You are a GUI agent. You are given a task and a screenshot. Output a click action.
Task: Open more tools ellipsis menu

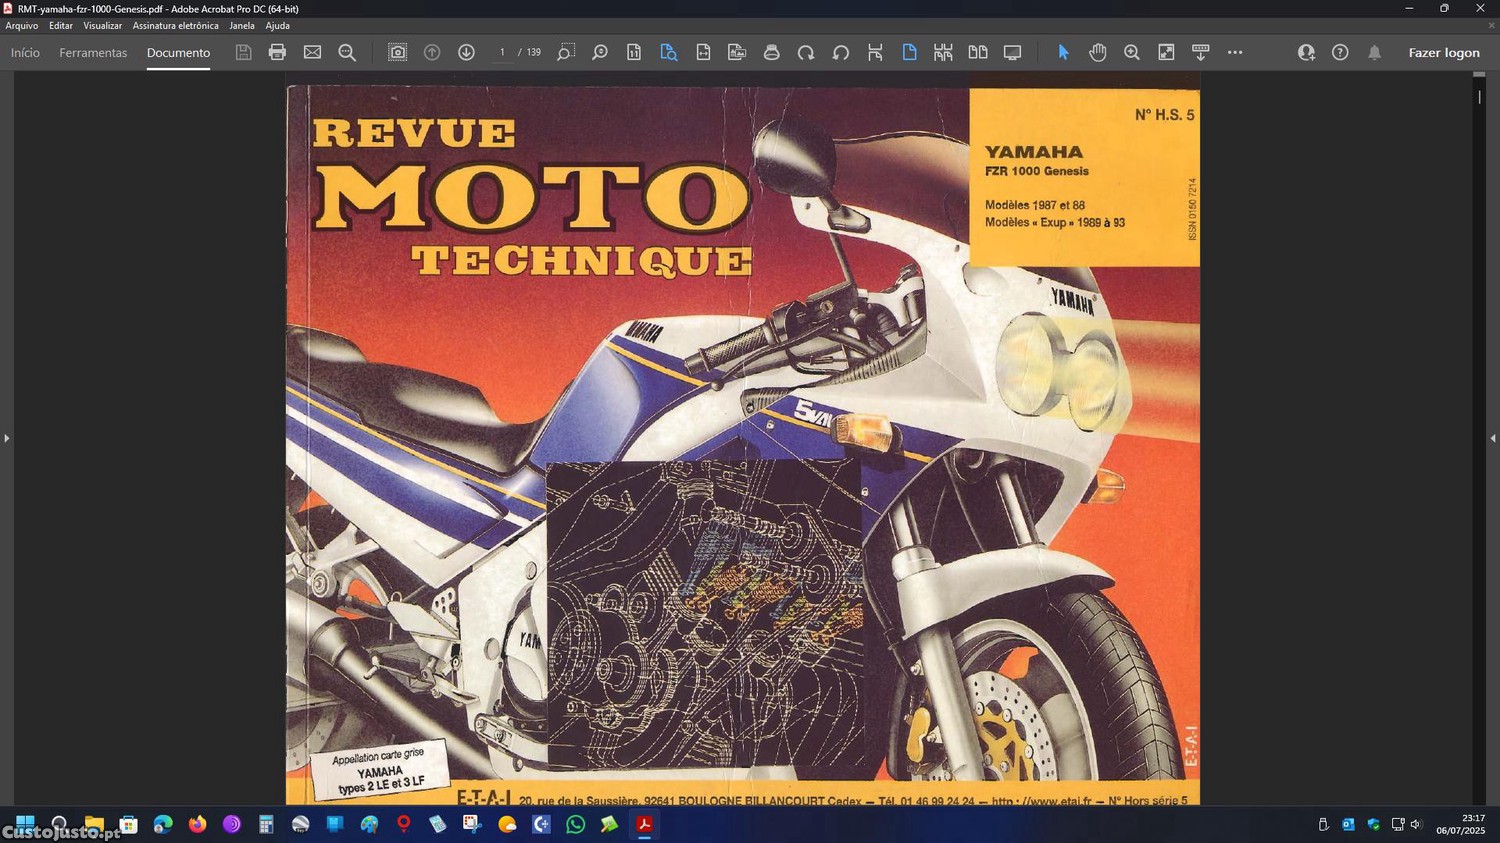[1235, 52]
